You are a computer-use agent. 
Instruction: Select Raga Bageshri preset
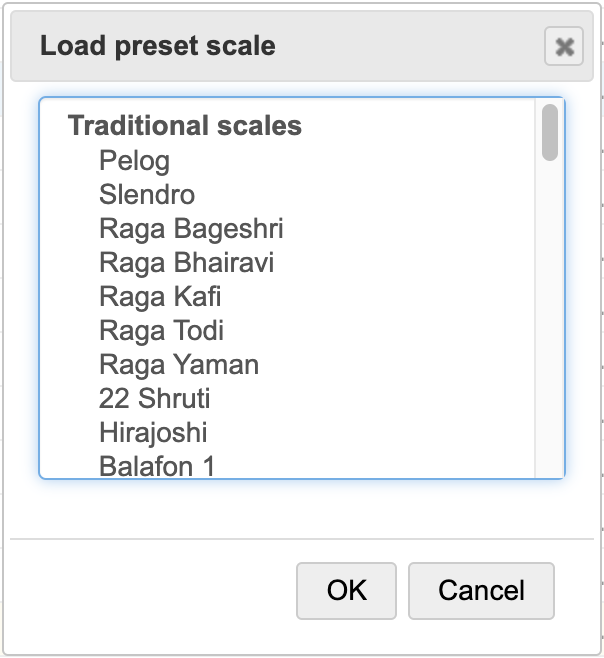(191, 229)
